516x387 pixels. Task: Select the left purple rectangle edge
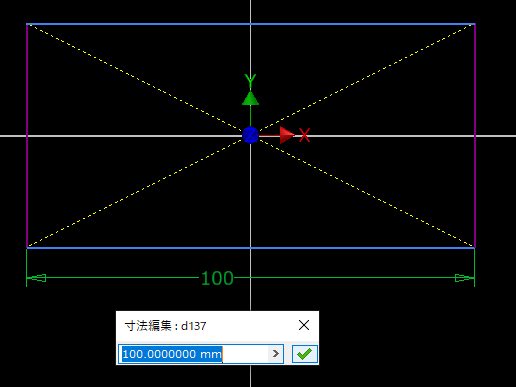(27, 136)
